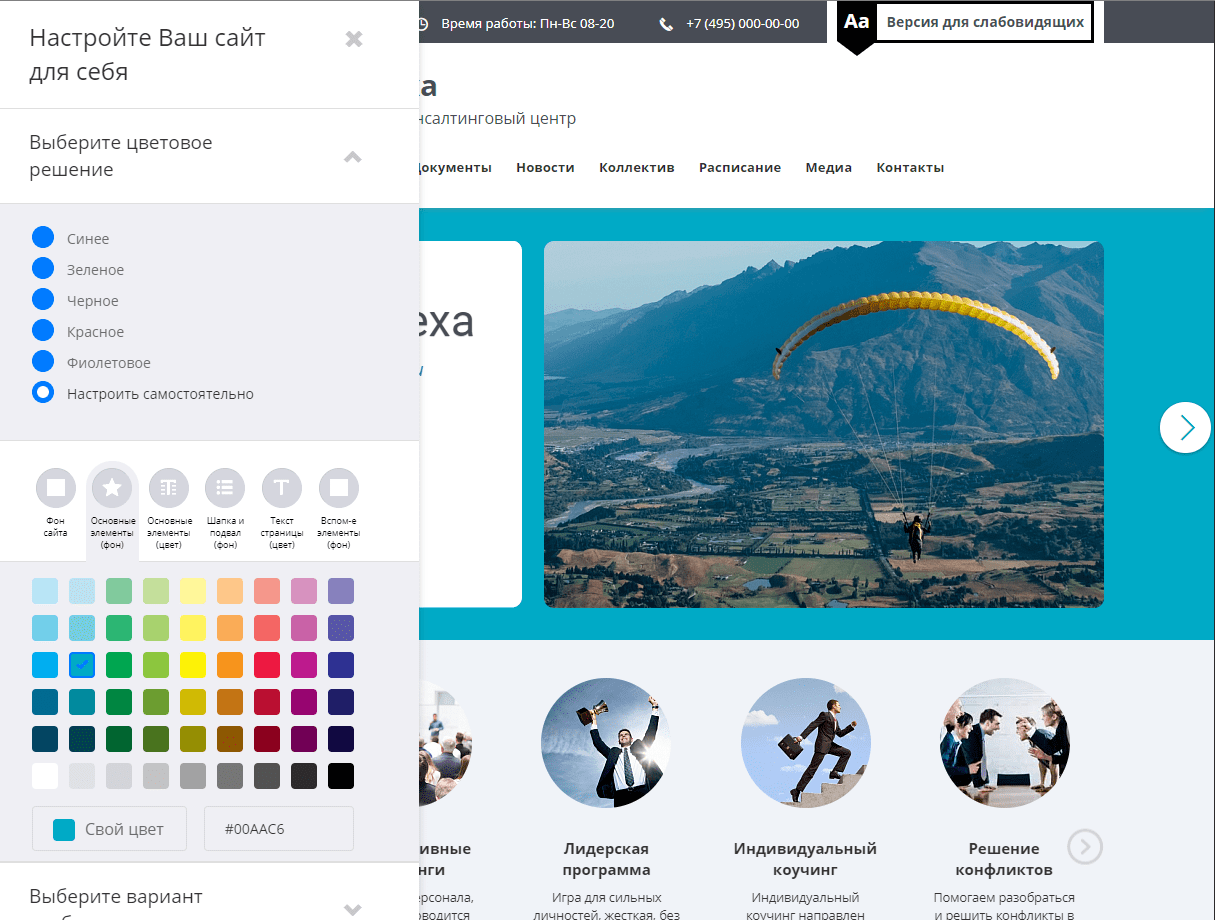Open the 'Новости' menu item
Viewport: 1215px width, 920px height.
tap(545, 168)
